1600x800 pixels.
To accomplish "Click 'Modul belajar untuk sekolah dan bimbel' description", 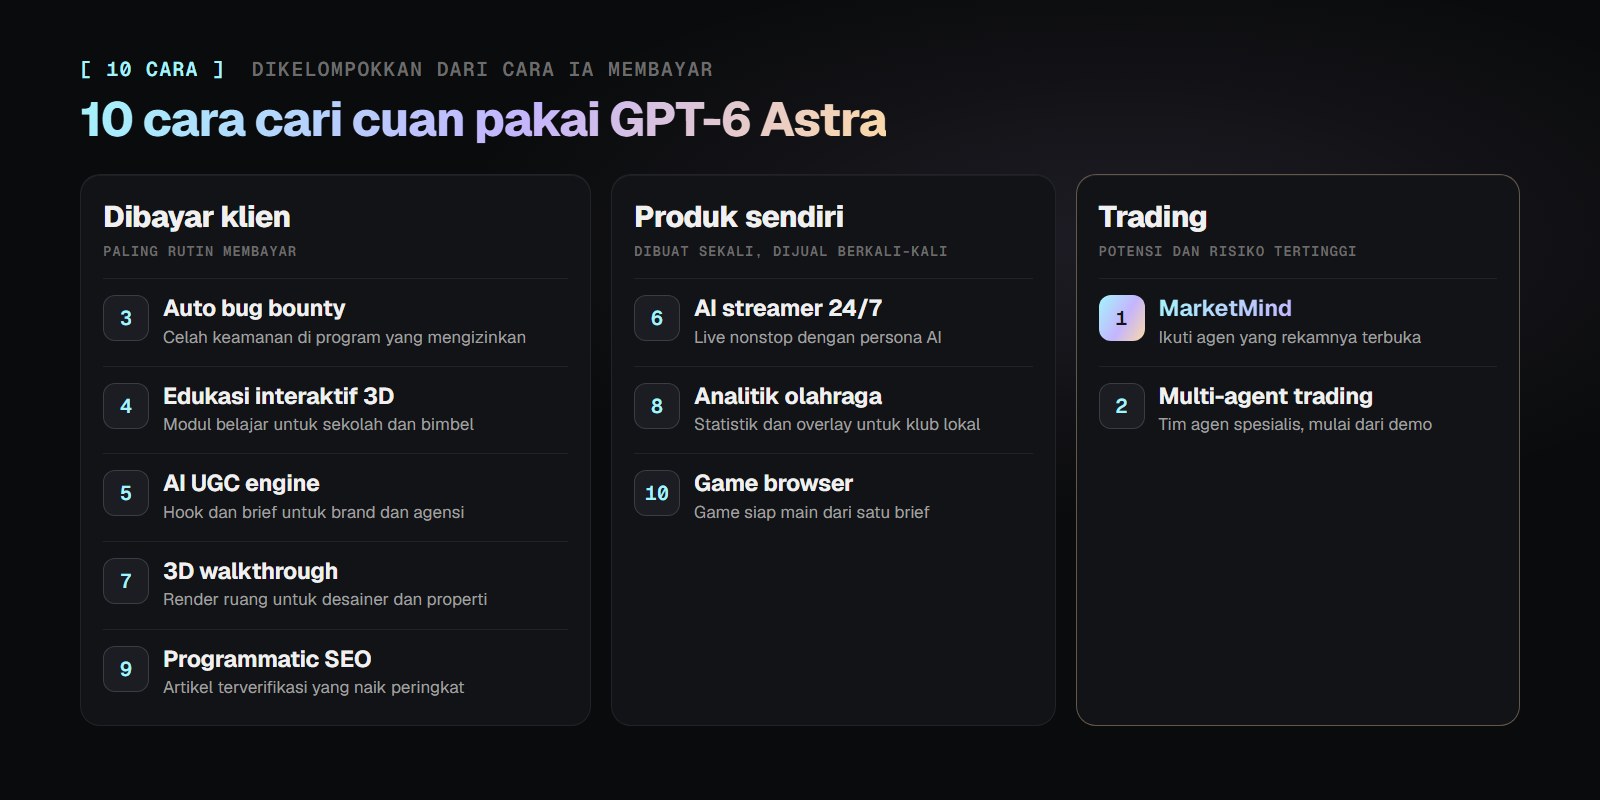I will click(318, 424).
